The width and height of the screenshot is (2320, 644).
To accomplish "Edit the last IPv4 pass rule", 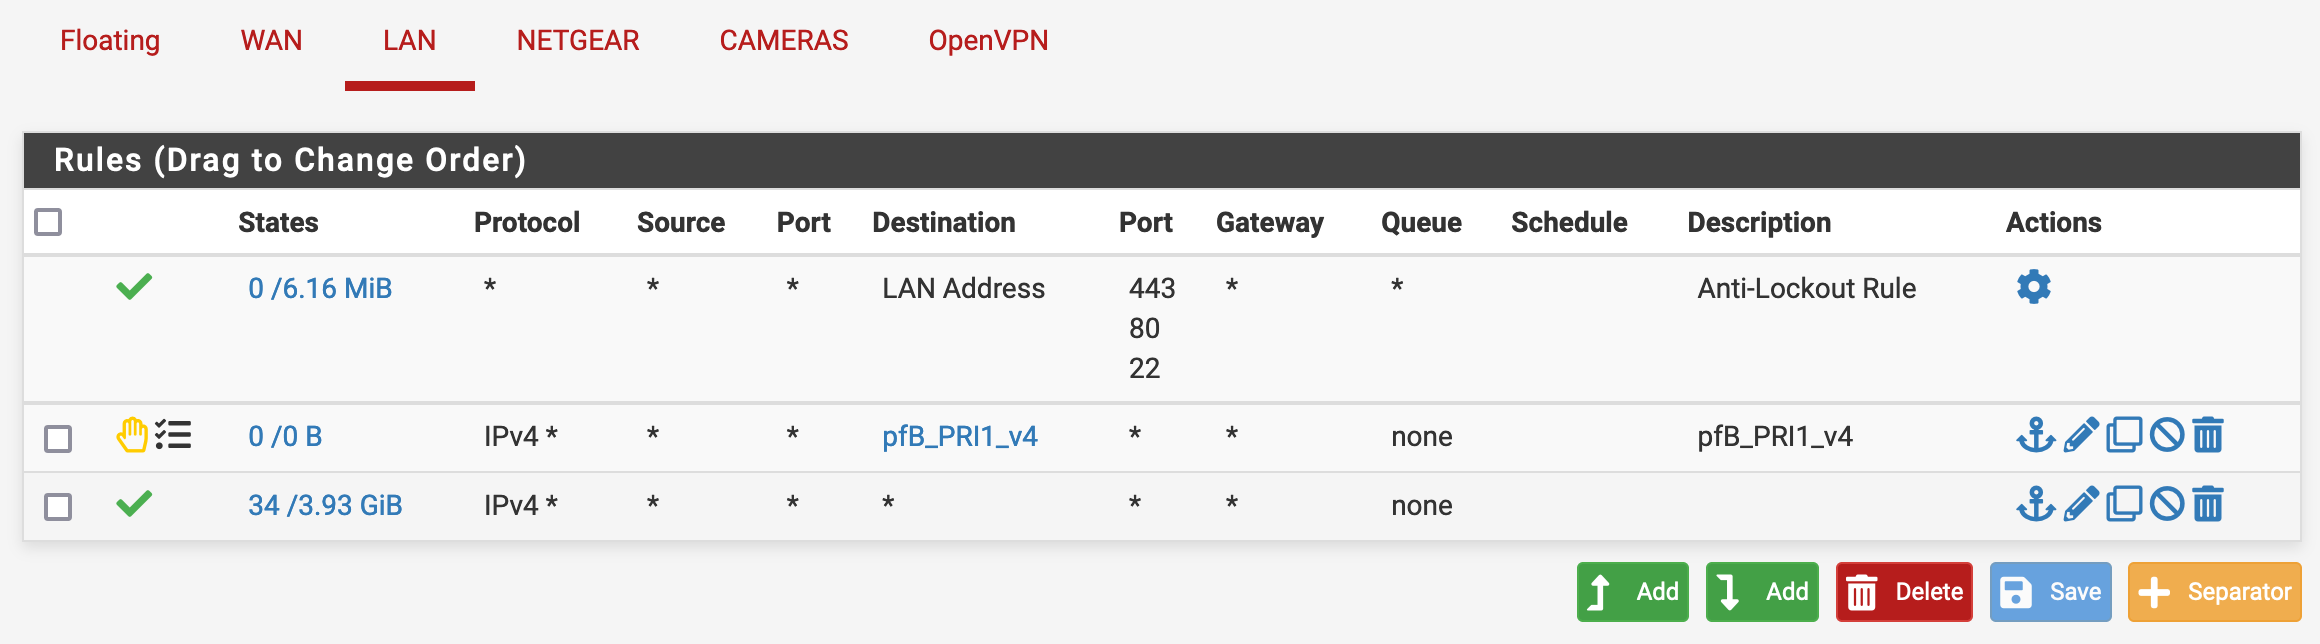I will point(2080,505).
